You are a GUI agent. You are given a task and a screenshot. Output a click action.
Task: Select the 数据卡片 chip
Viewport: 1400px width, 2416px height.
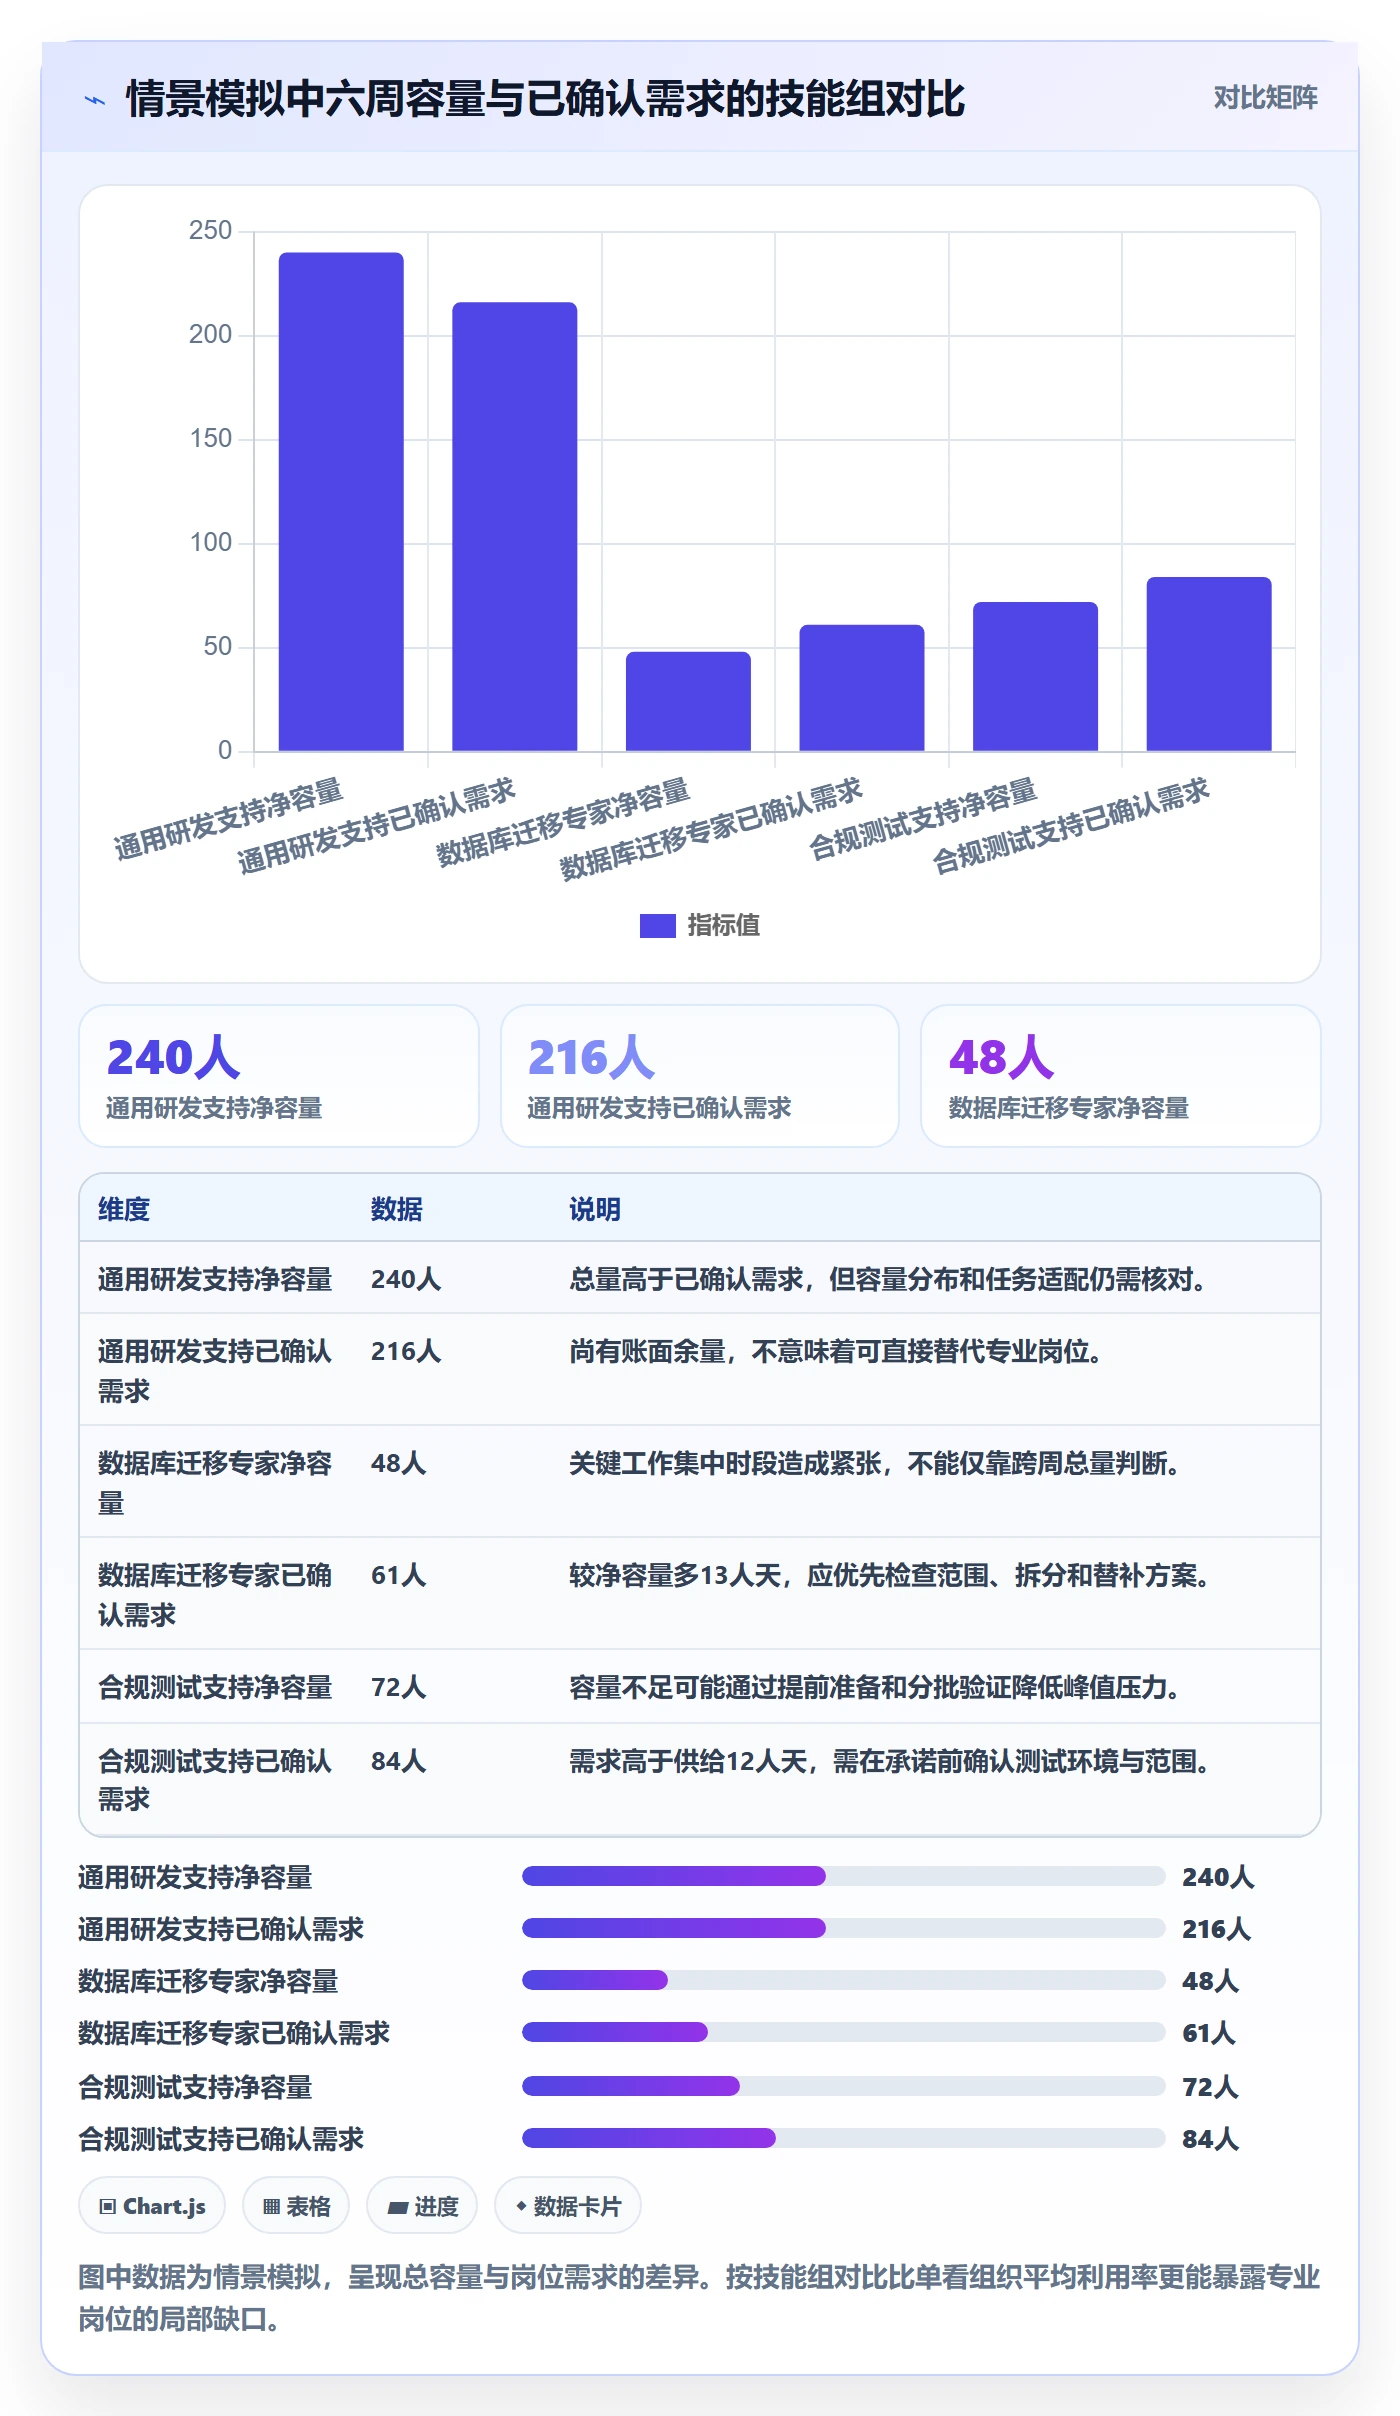tap(568, 2205)
